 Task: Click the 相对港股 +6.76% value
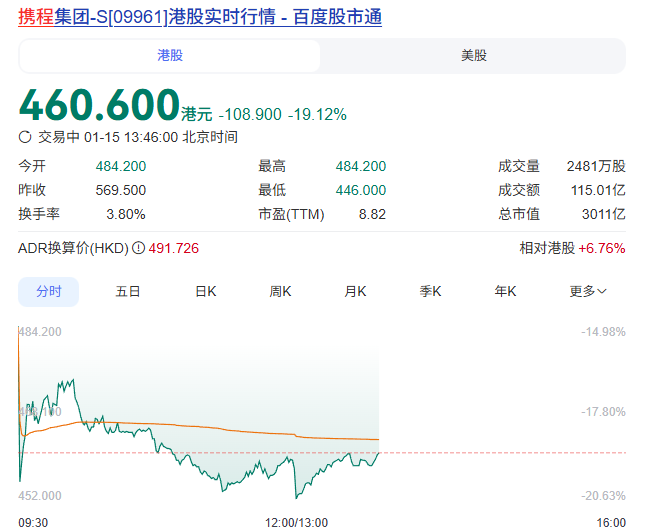(602, 248)
